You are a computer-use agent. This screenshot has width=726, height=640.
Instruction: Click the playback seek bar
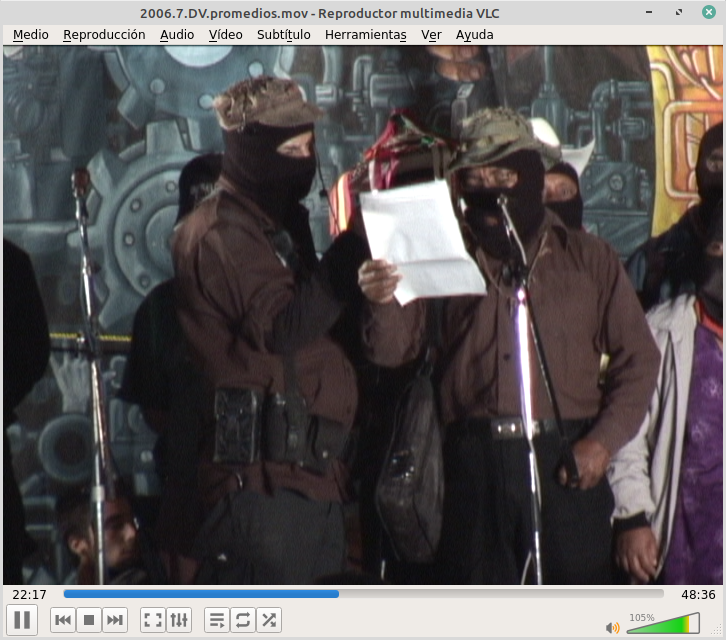click(x=363, y=594)
